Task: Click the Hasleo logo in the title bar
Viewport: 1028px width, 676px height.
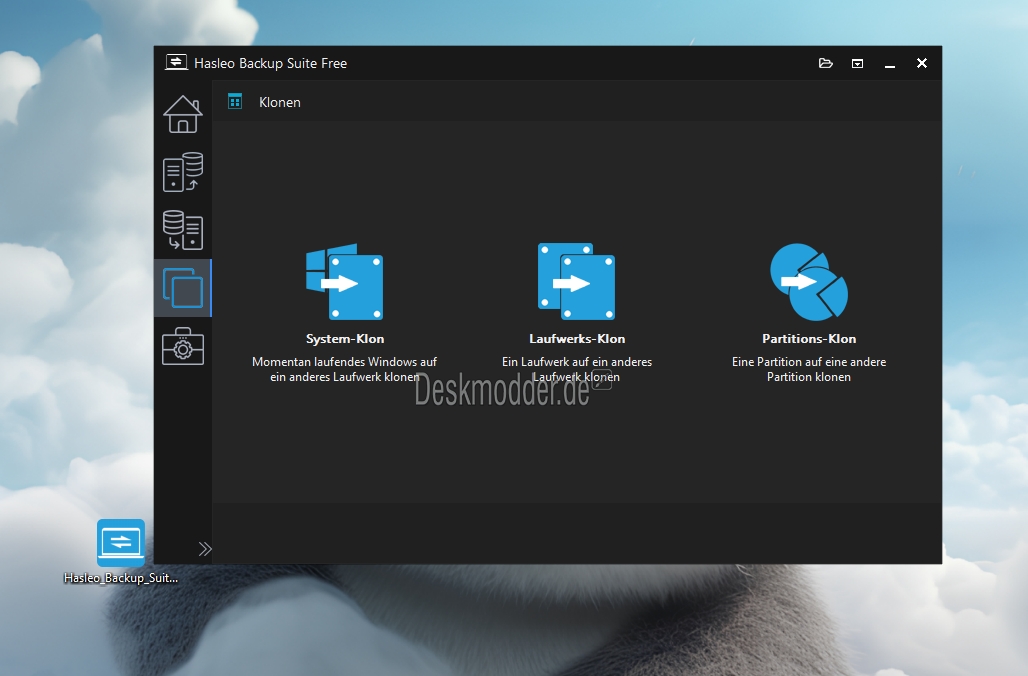Action: pyautogui.click(x=176, y=62)
